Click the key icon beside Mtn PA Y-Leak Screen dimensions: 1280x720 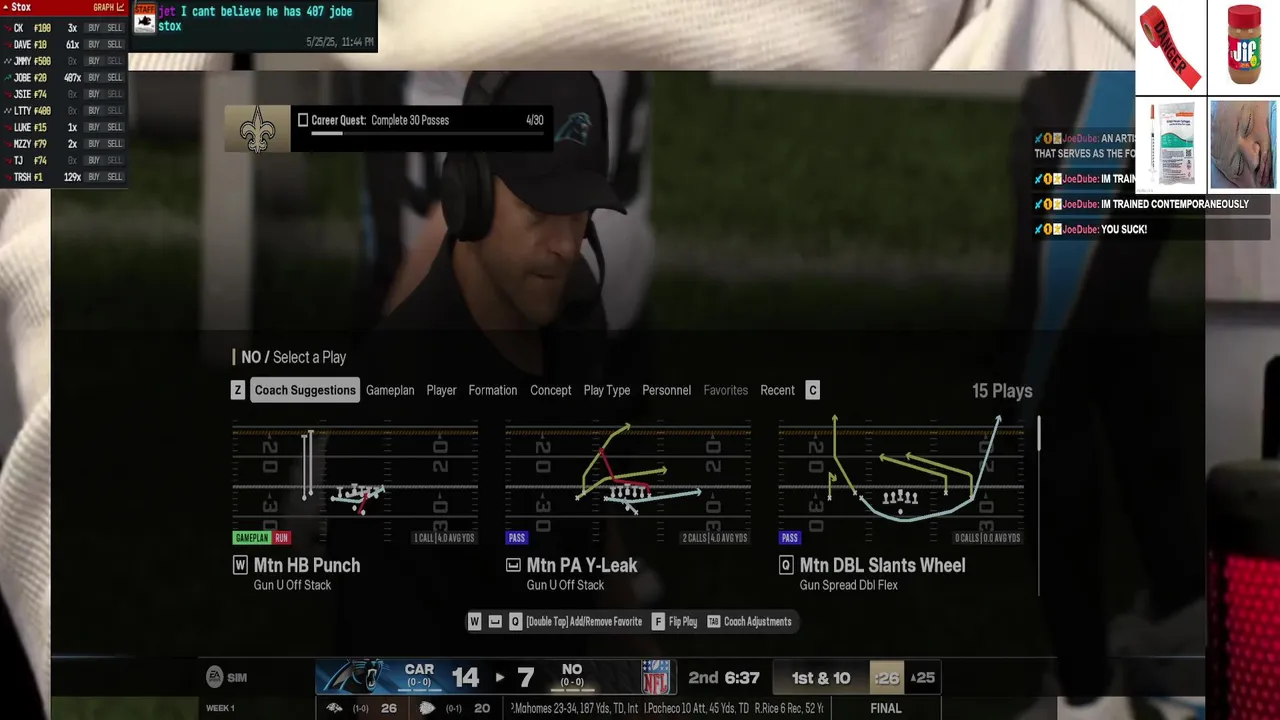(513, 565)
